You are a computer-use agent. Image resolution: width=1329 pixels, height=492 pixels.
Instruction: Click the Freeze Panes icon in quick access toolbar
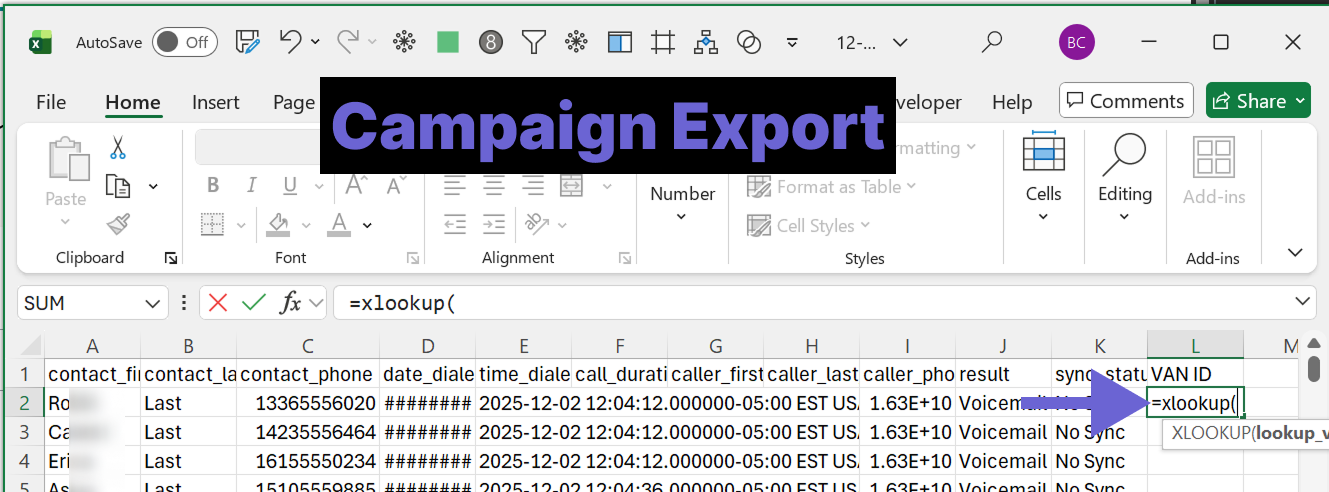coord(620,42)
